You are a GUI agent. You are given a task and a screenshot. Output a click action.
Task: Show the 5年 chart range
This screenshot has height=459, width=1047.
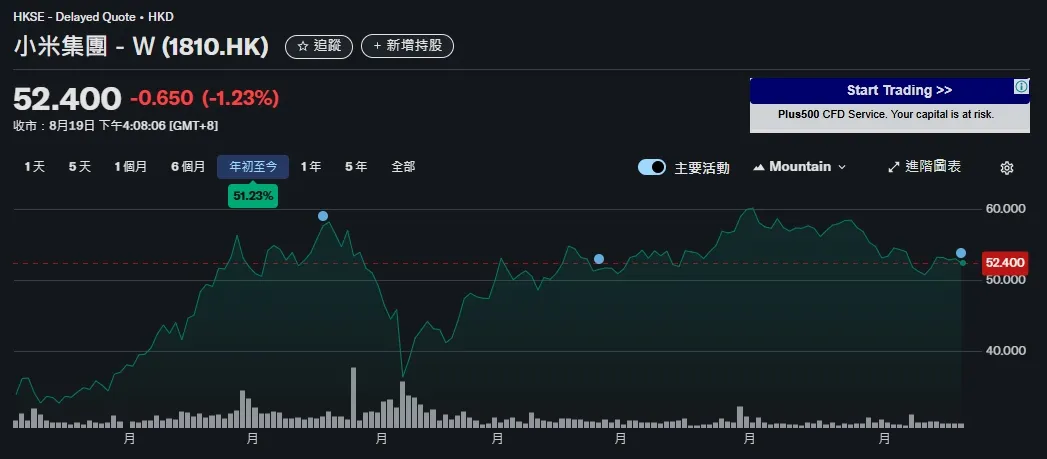coord(356,167)
